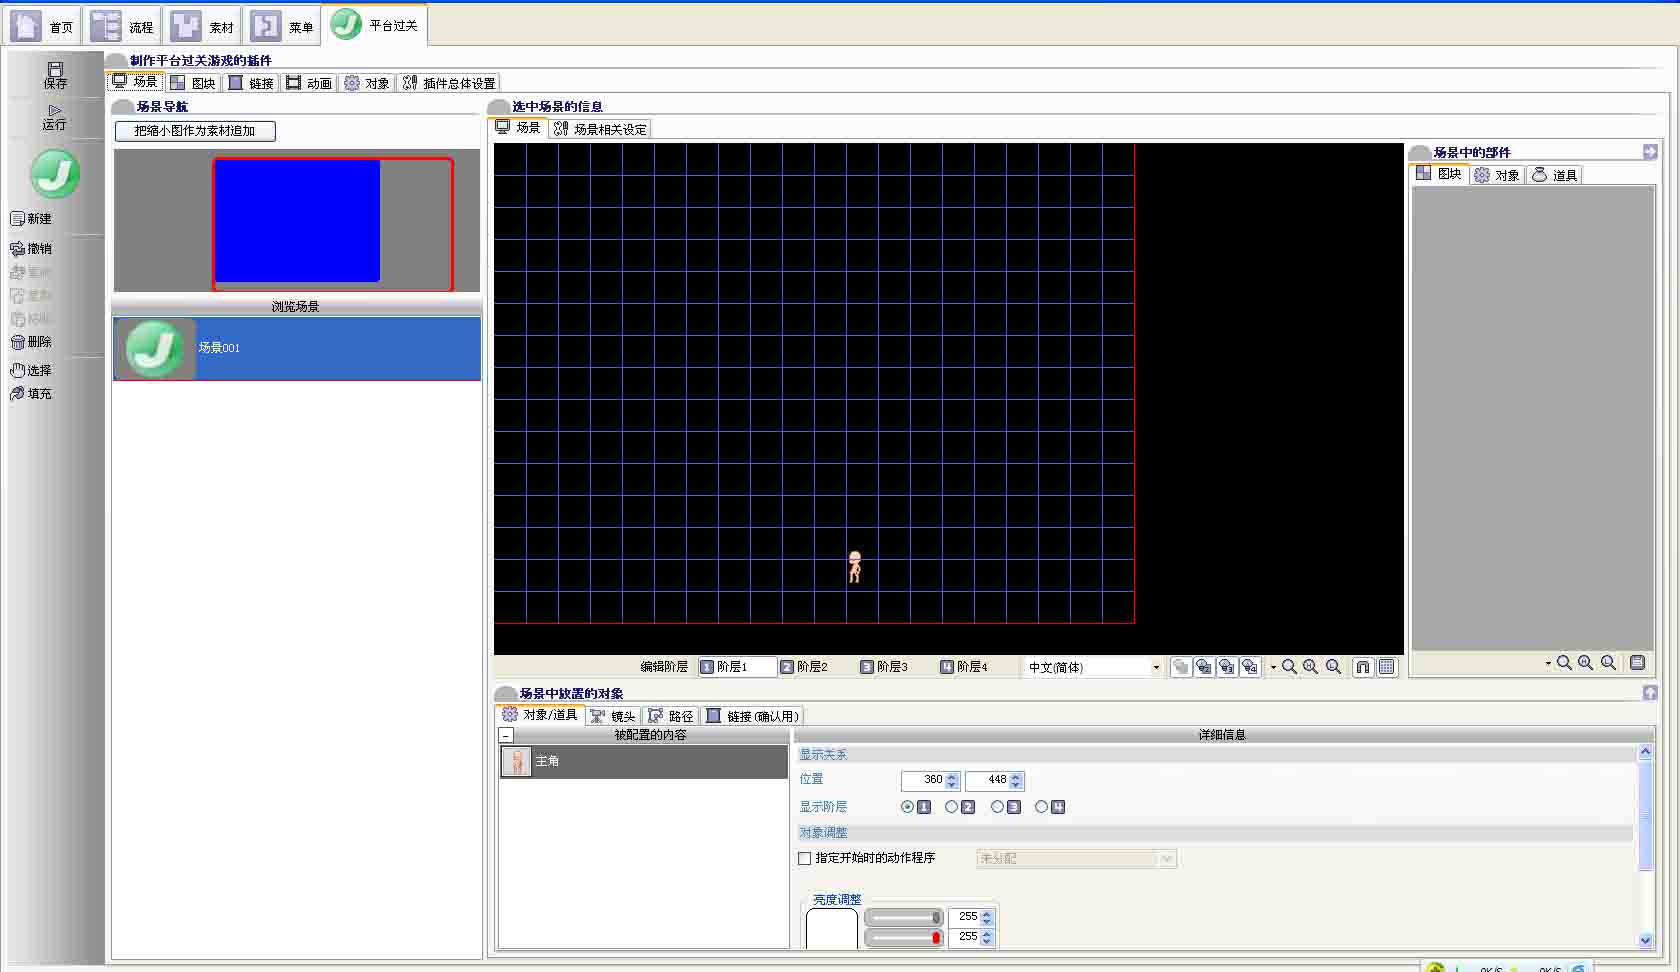
Task: Select display layer 3 radio button
Action: (997, 807)
